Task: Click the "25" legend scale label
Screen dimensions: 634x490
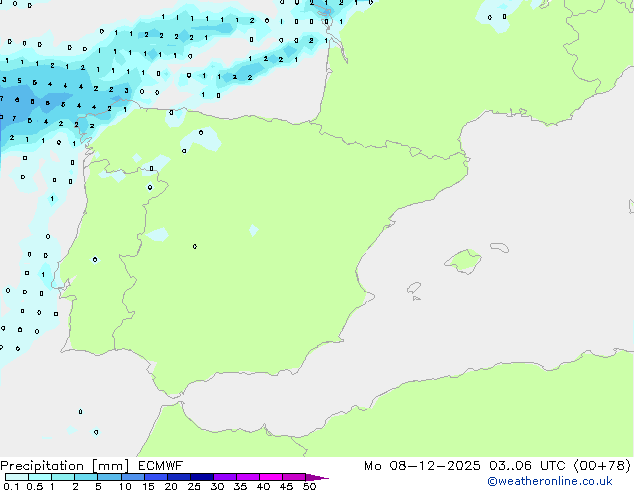Action: tap(194, 486)
